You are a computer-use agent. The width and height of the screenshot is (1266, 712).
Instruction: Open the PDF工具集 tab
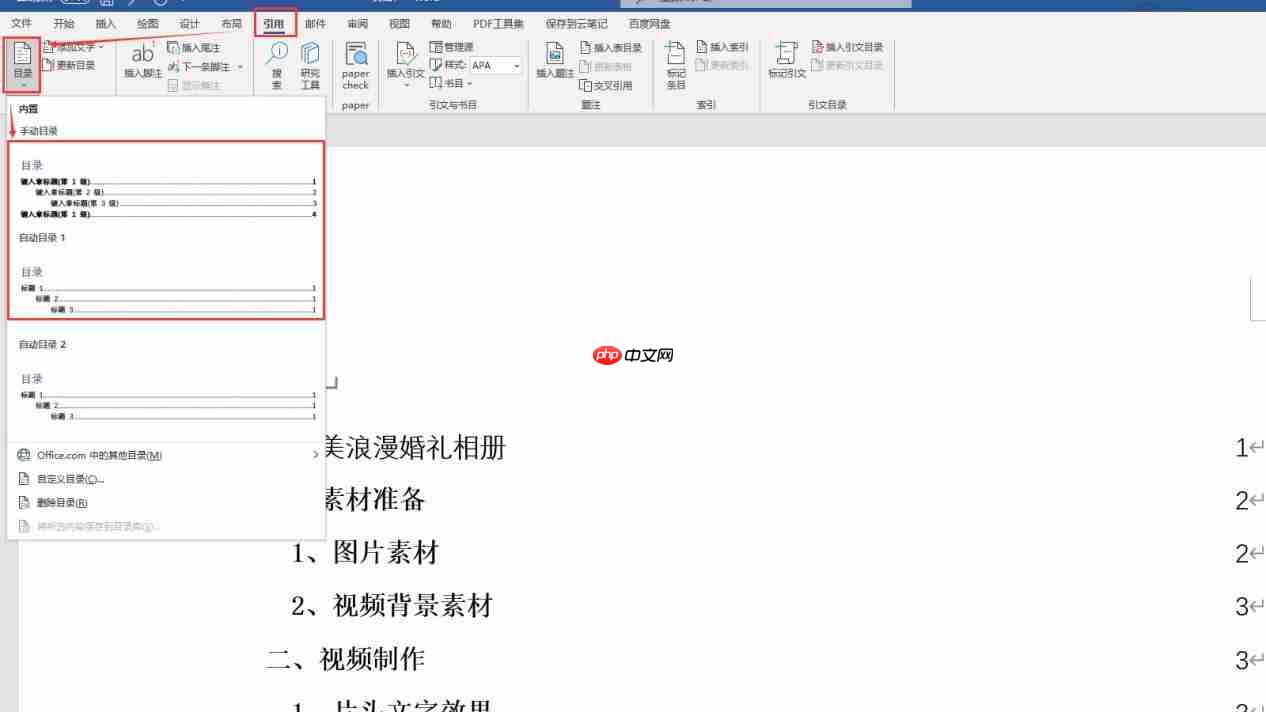pos(498,23)
